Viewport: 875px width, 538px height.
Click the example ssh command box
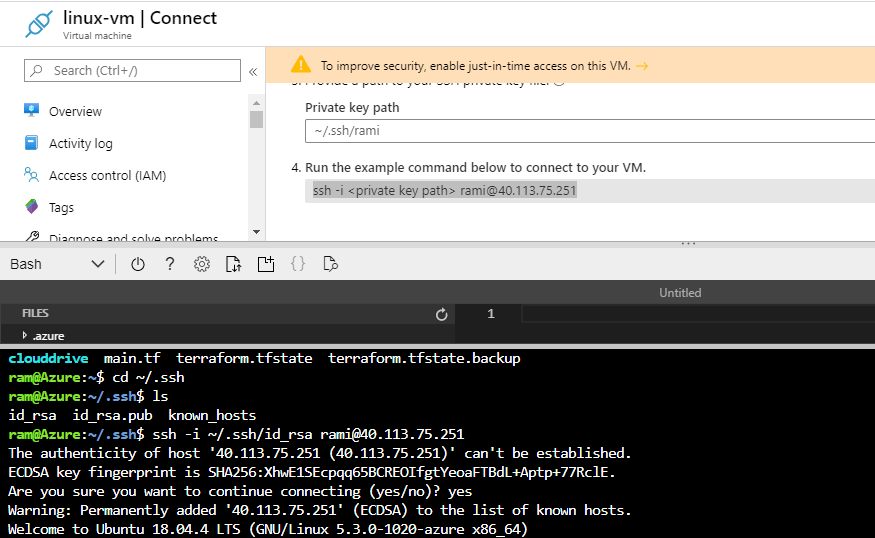coord(589,191)
